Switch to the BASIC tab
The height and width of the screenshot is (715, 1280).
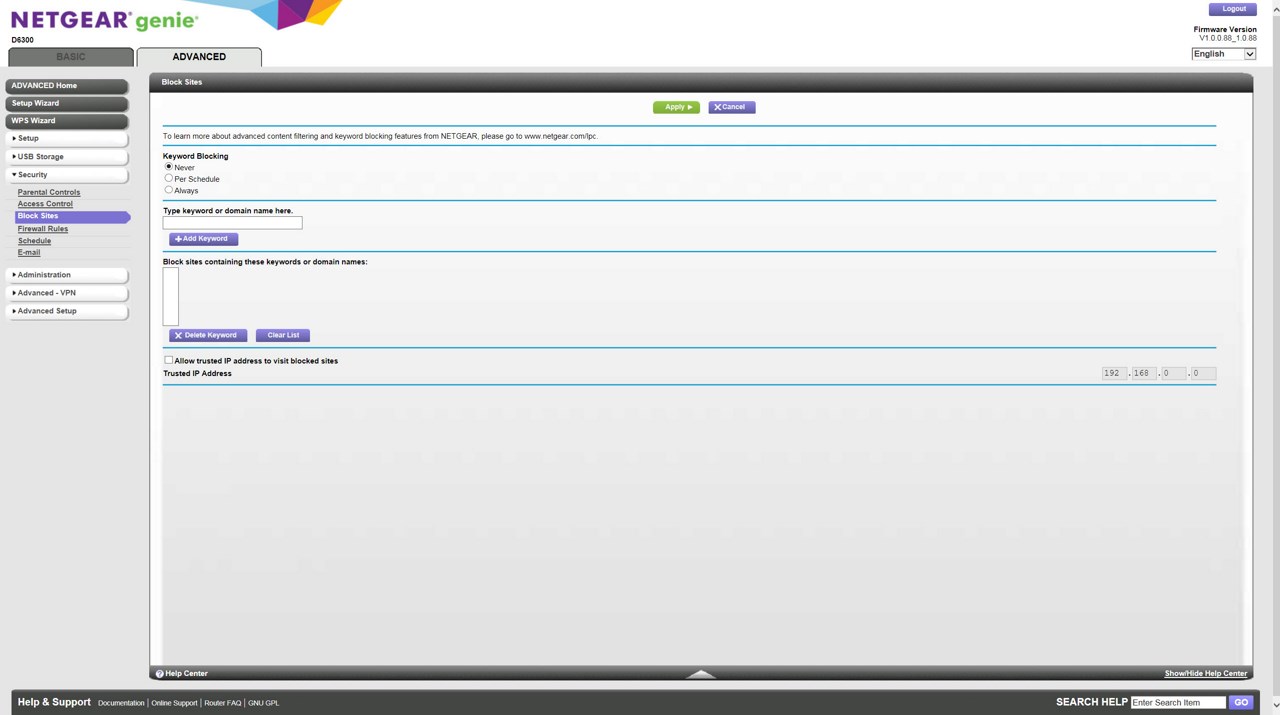71,57
